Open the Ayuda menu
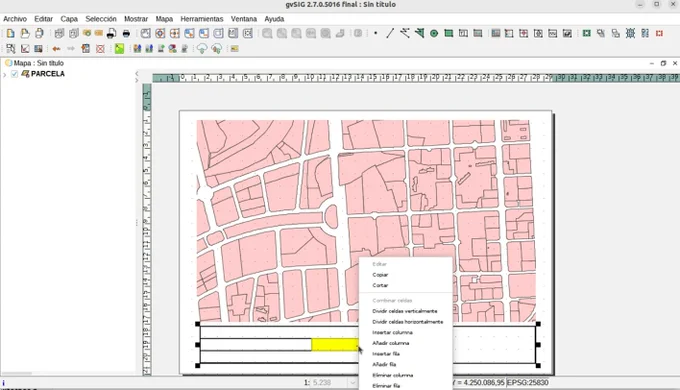Viewport: 680px width, 390px height. [x=274, y=19]
